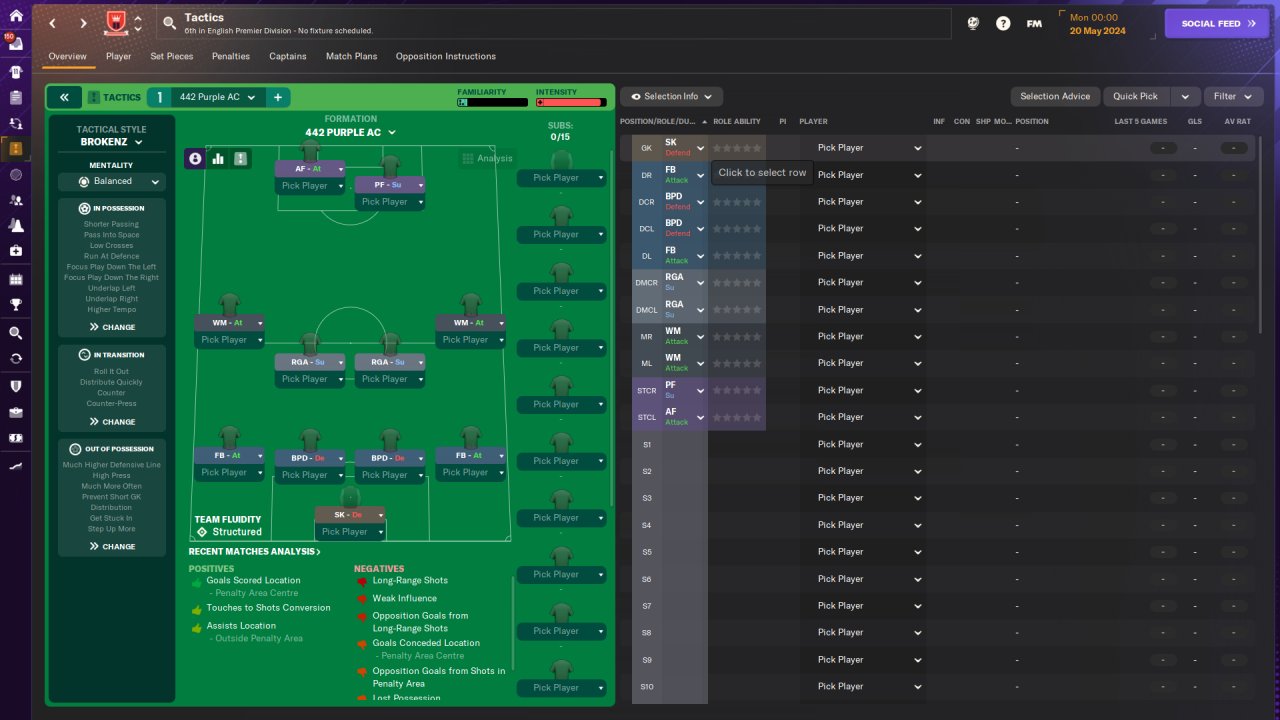
Task: Collapse tactics panel with double arrow
Action: 64,97
